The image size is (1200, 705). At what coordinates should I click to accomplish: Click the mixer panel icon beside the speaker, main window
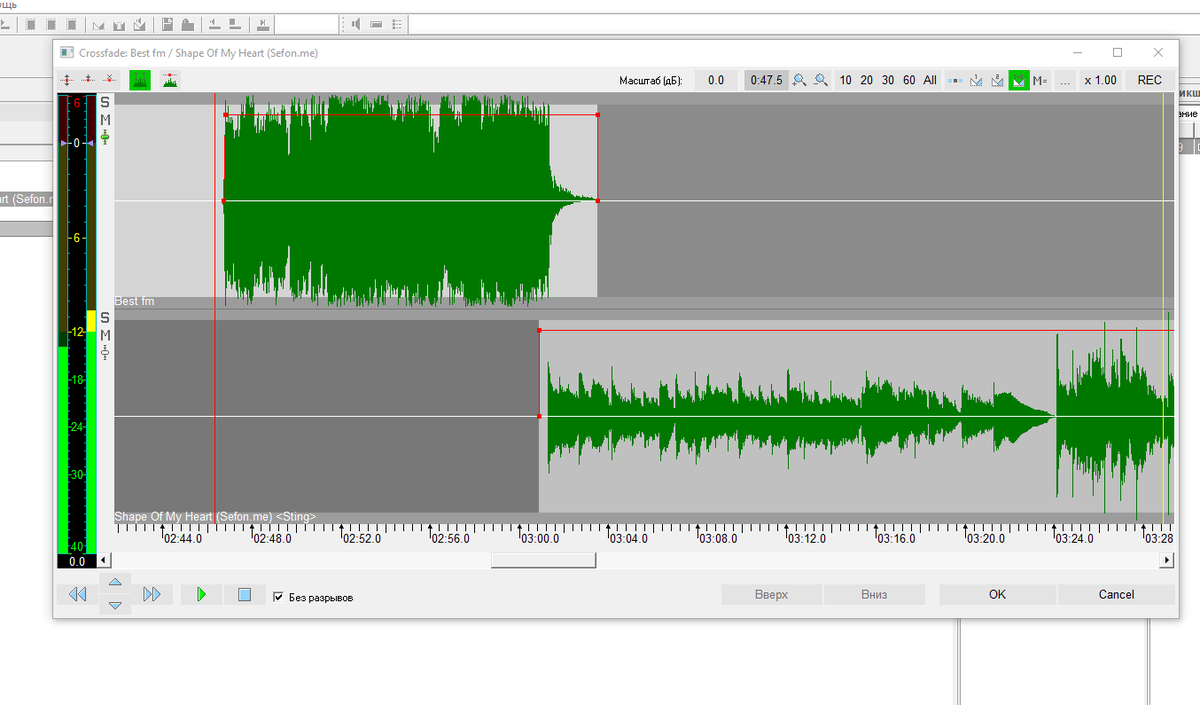coord(376,23)
